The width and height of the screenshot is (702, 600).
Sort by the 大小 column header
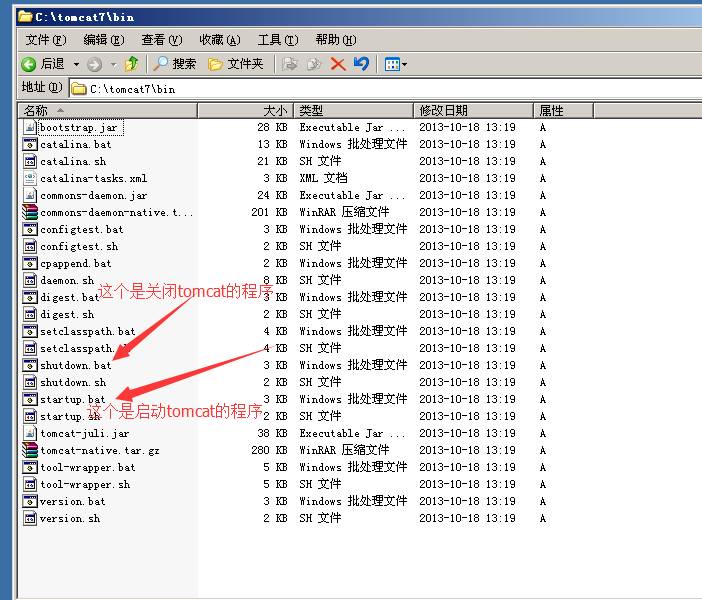tap(245, 110)
